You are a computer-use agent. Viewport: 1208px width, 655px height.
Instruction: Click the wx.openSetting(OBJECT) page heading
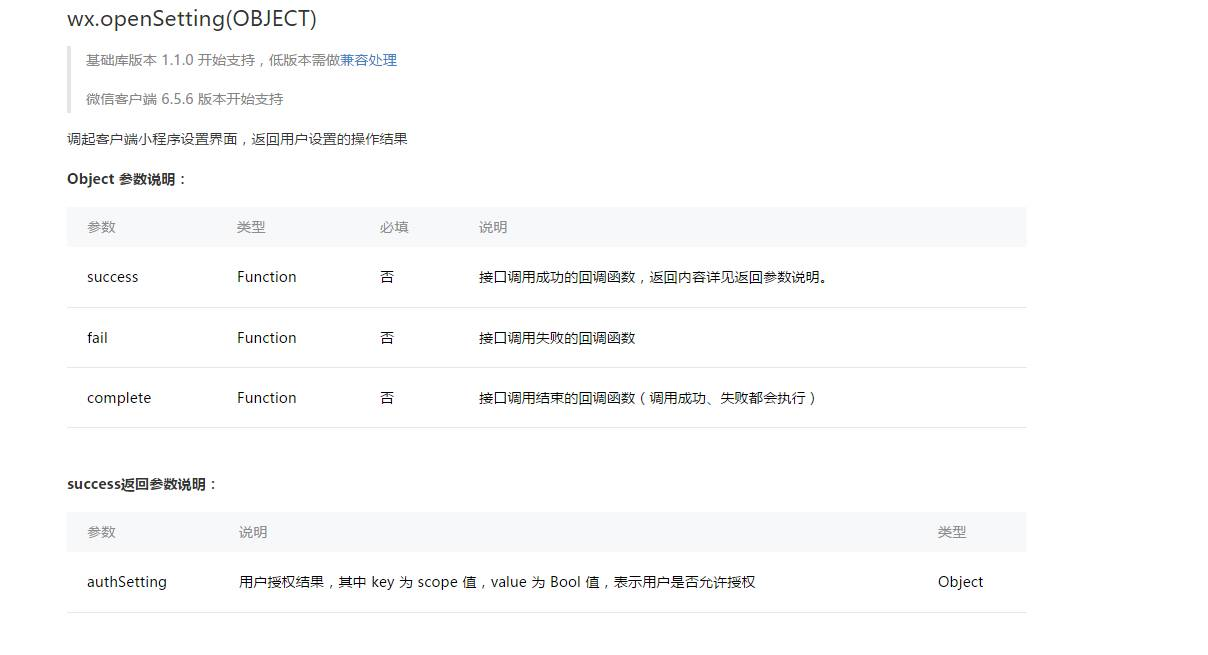(x=191, y=18)
